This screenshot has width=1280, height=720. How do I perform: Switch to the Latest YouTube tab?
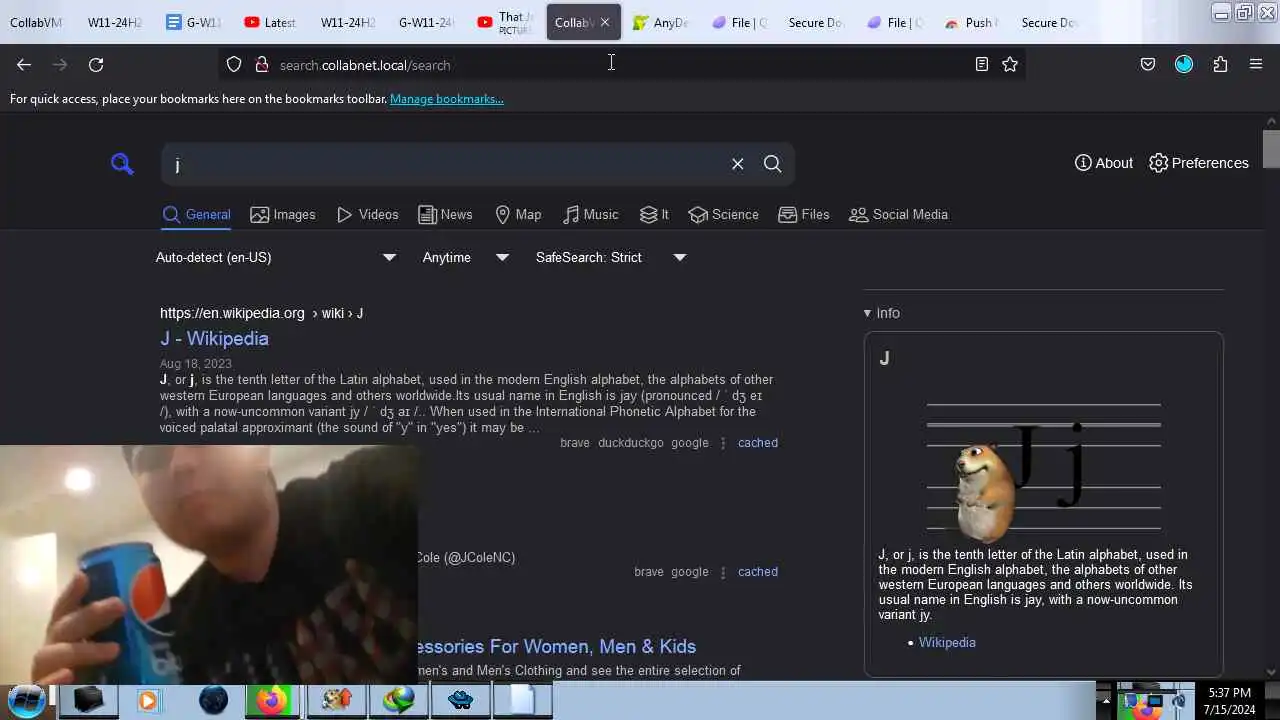pyautogui.click(x=271, y=22)
